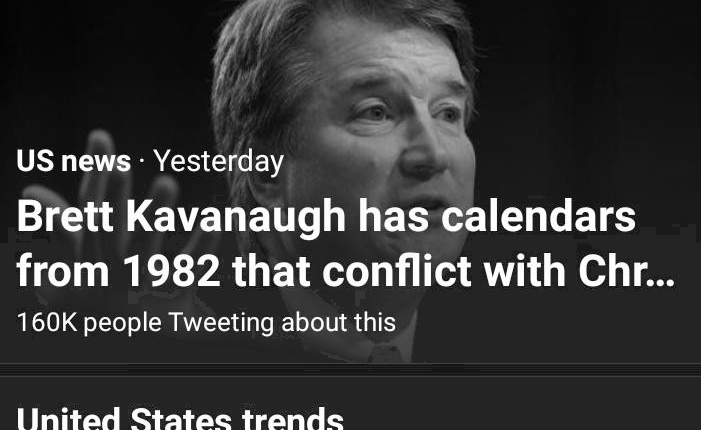Click the man's face in the story image

pos(400,110)
